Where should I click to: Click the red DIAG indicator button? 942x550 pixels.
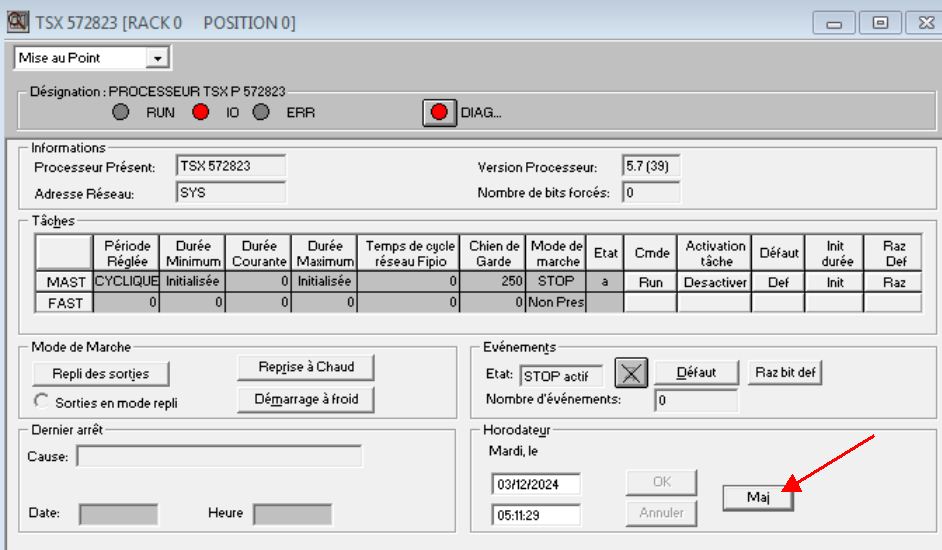point(438,113)
